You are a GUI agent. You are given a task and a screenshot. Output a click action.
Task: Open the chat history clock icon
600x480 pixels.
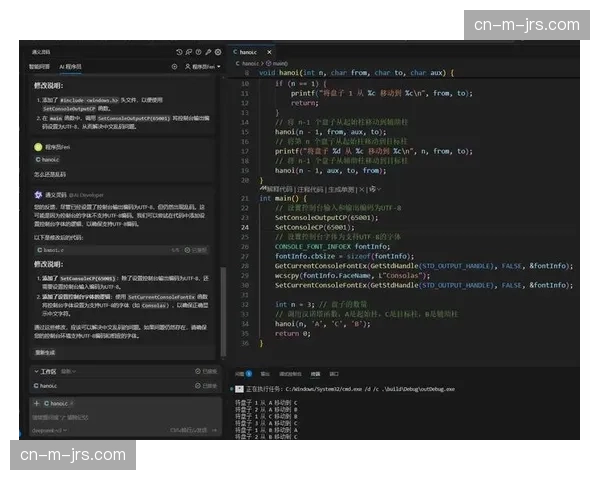click(179, 51)
